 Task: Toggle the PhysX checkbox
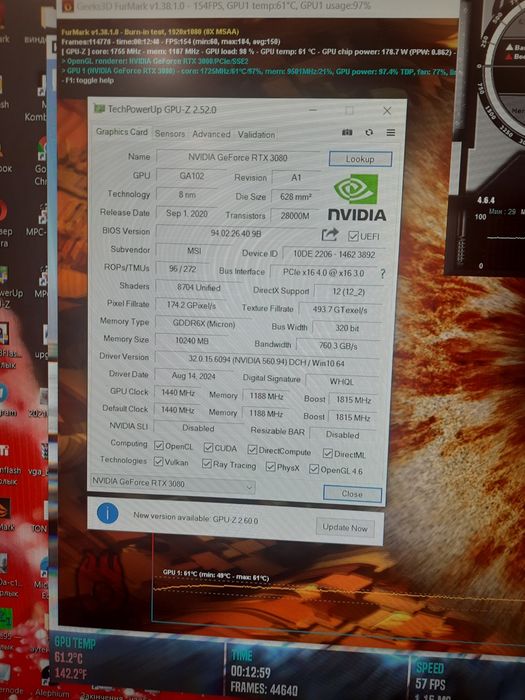(x=270, y=467)
